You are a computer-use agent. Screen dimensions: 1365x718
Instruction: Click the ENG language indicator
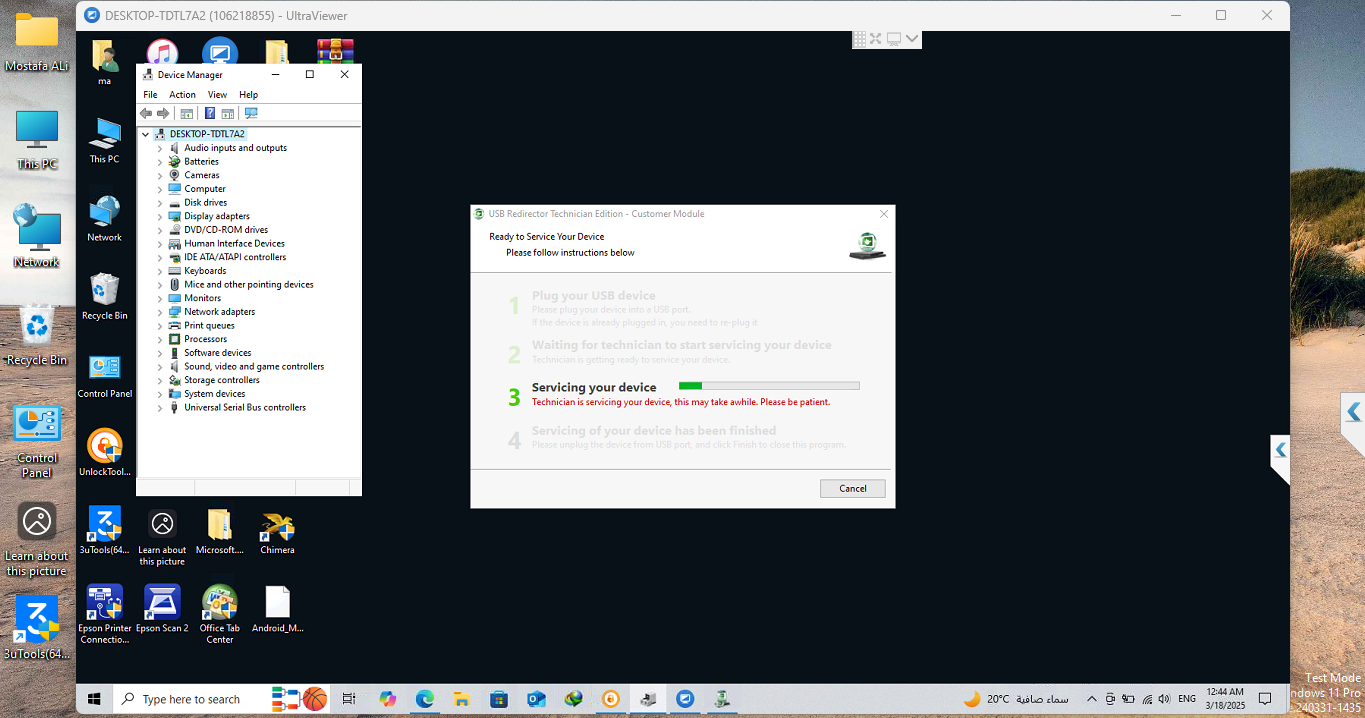(1186, 699)
